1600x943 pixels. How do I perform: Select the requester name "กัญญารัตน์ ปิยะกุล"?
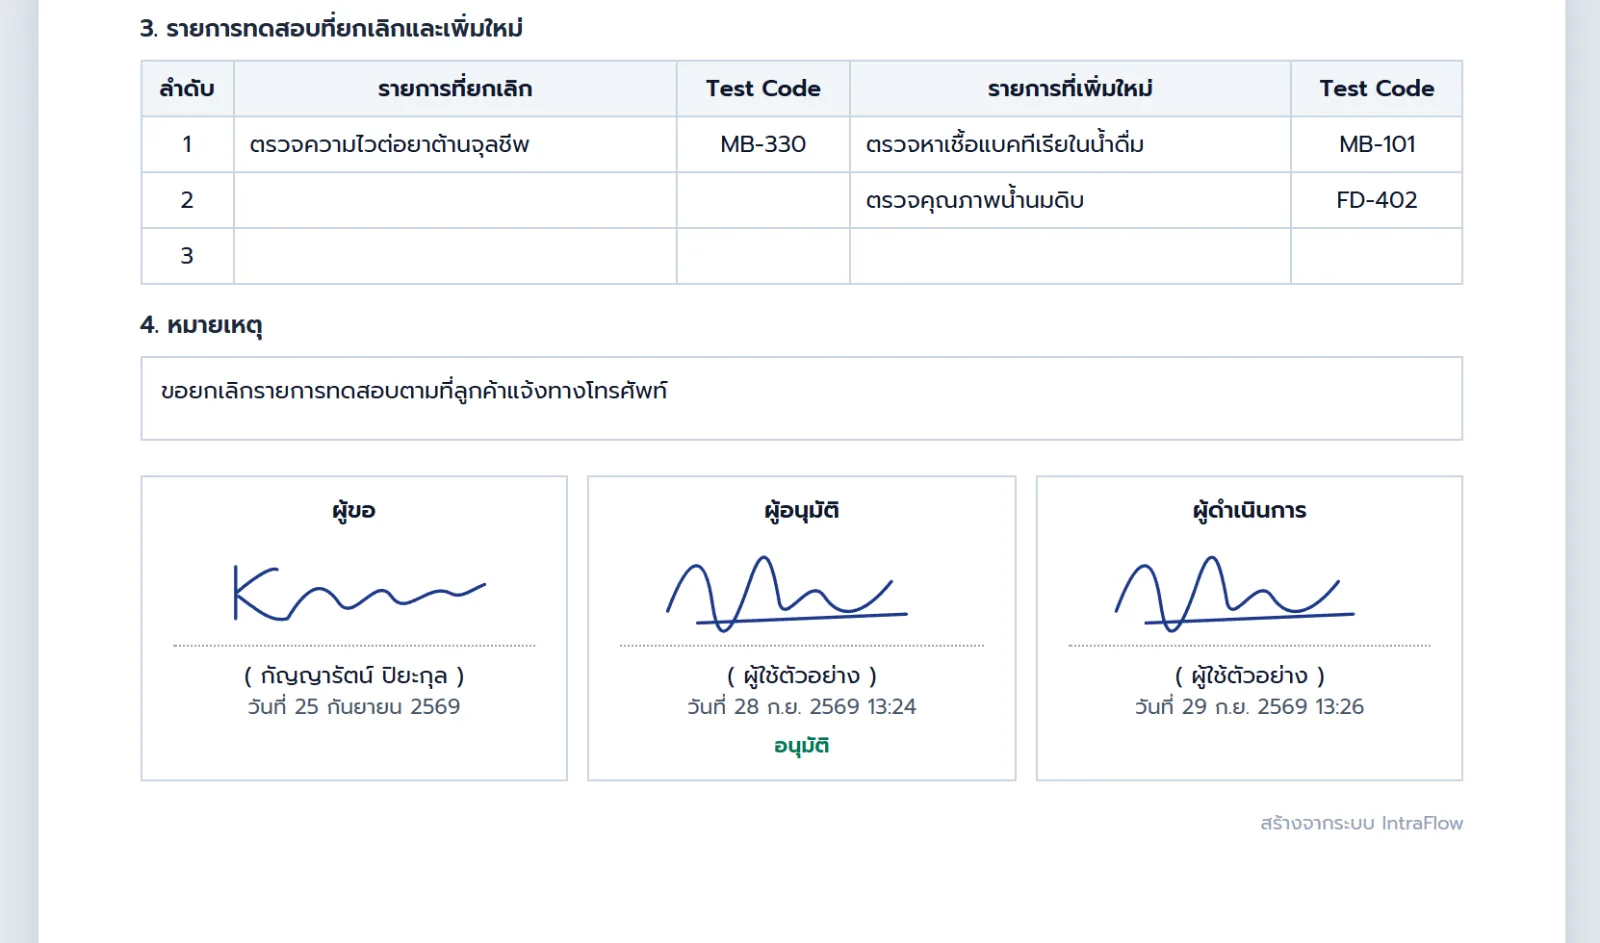pyautogui.click(x=354, y=676)
